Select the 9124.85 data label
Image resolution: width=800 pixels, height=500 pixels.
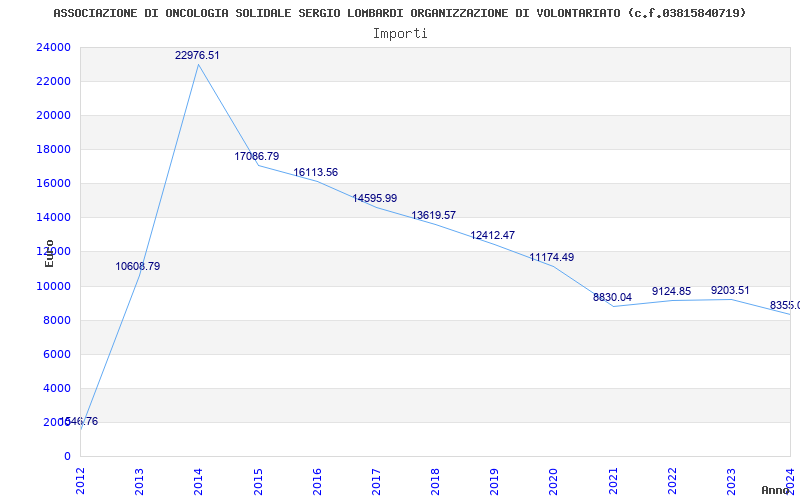click(671, 291)
